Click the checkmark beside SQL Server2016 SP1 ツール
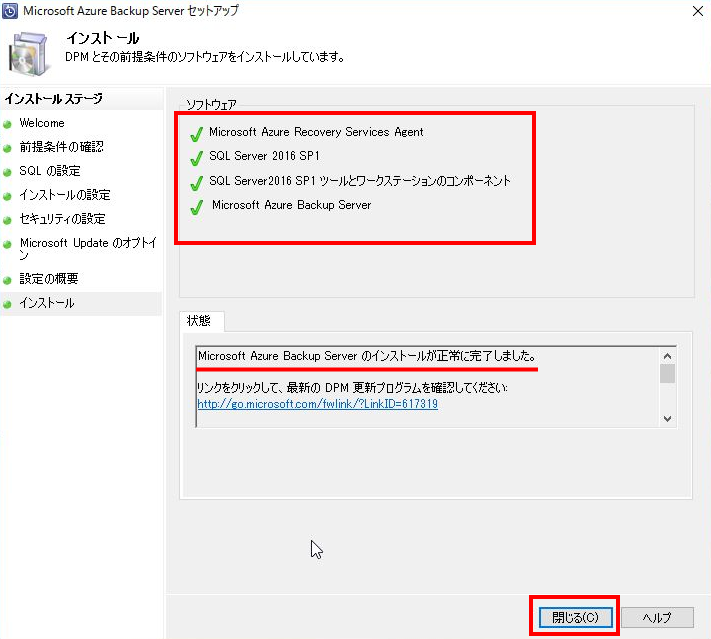This screenshot has width=711, height=639. tap(196, 183)
